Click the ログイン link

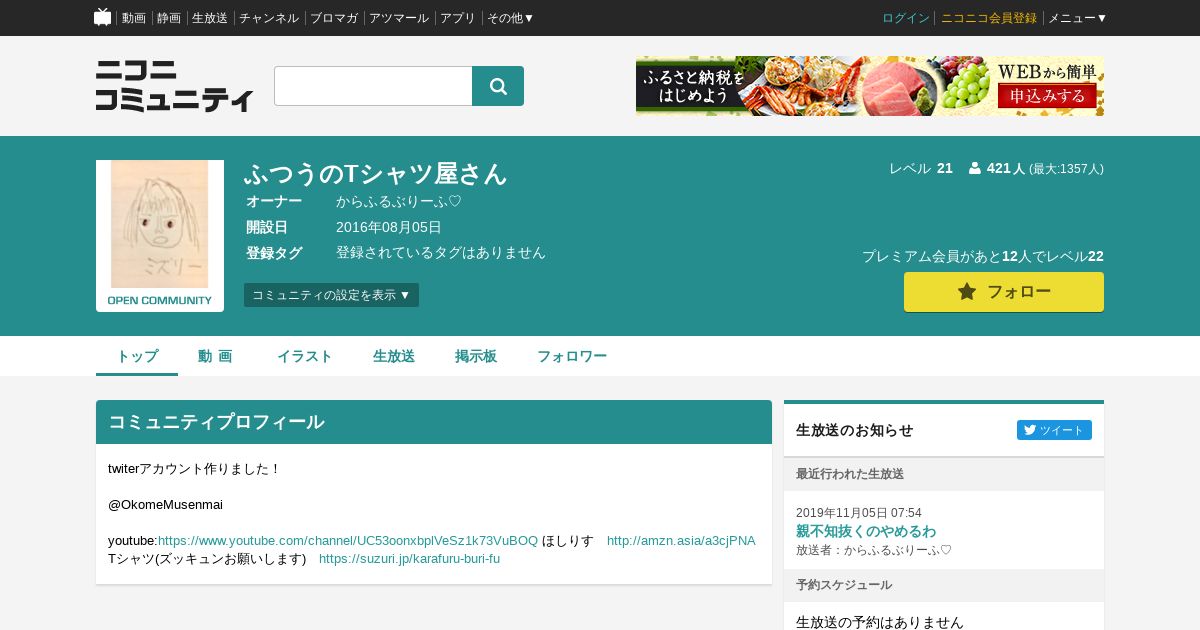906,18
